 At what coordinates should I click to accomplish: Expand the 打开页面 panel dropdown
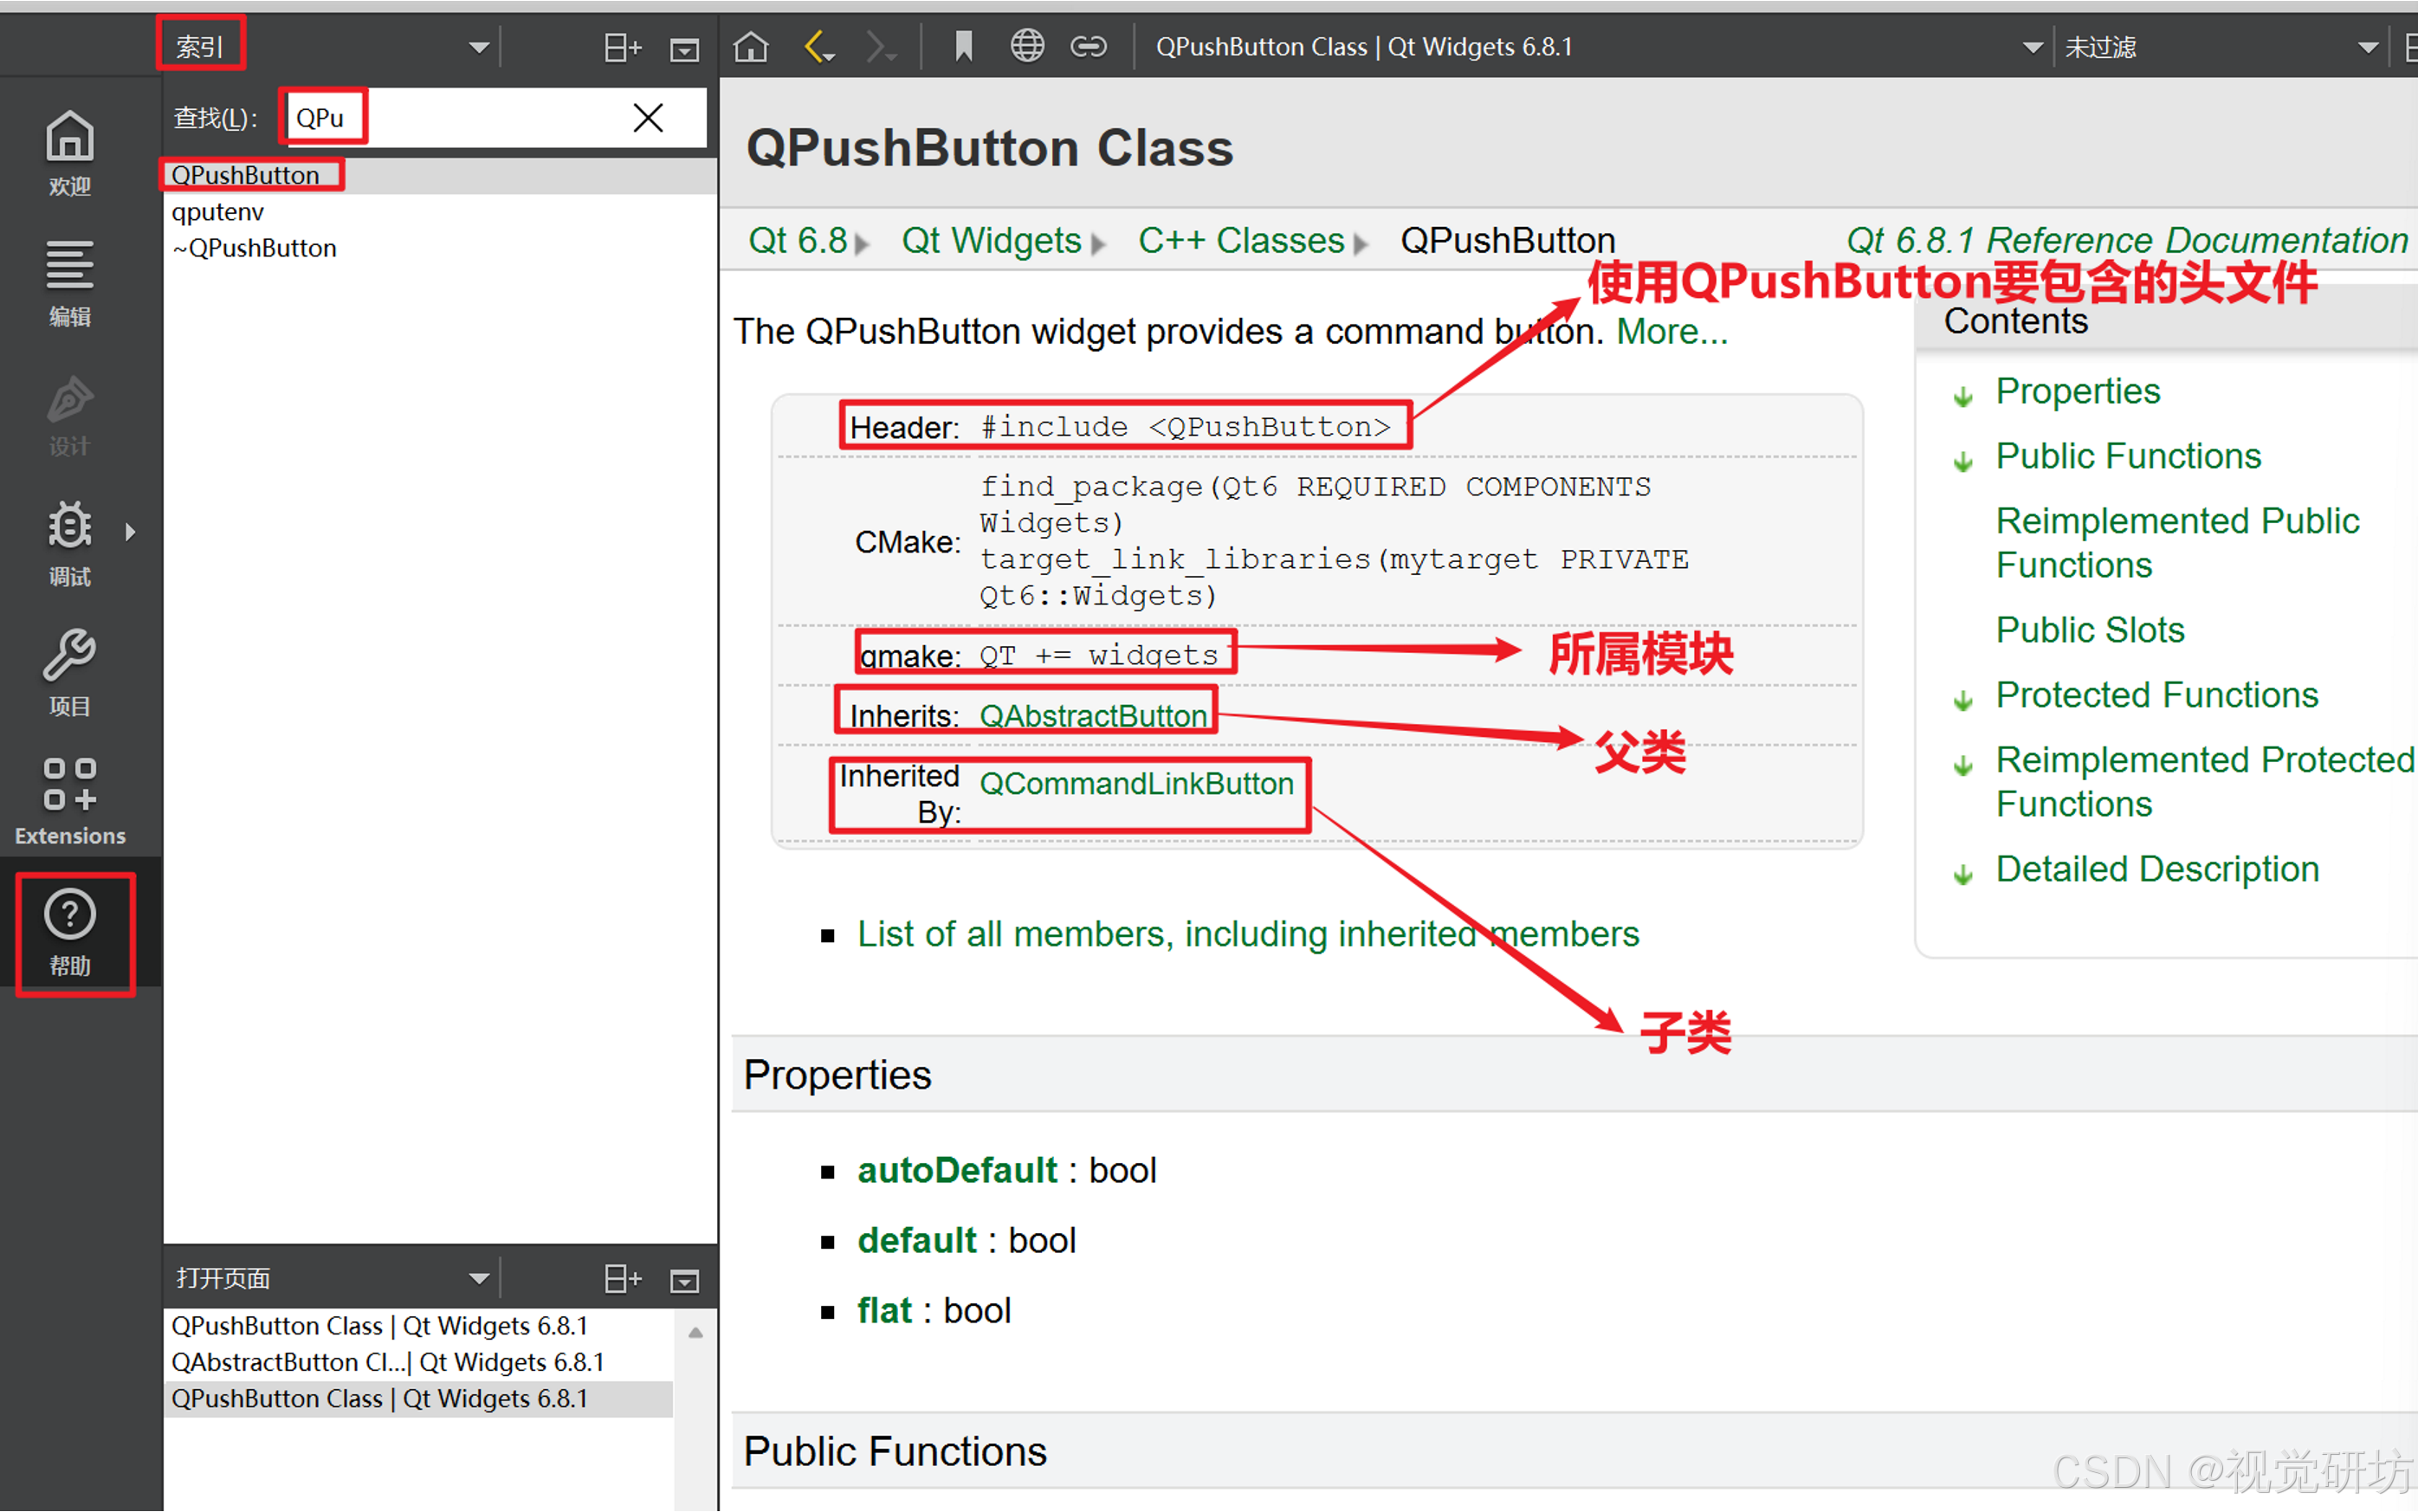click(479, 1278)
